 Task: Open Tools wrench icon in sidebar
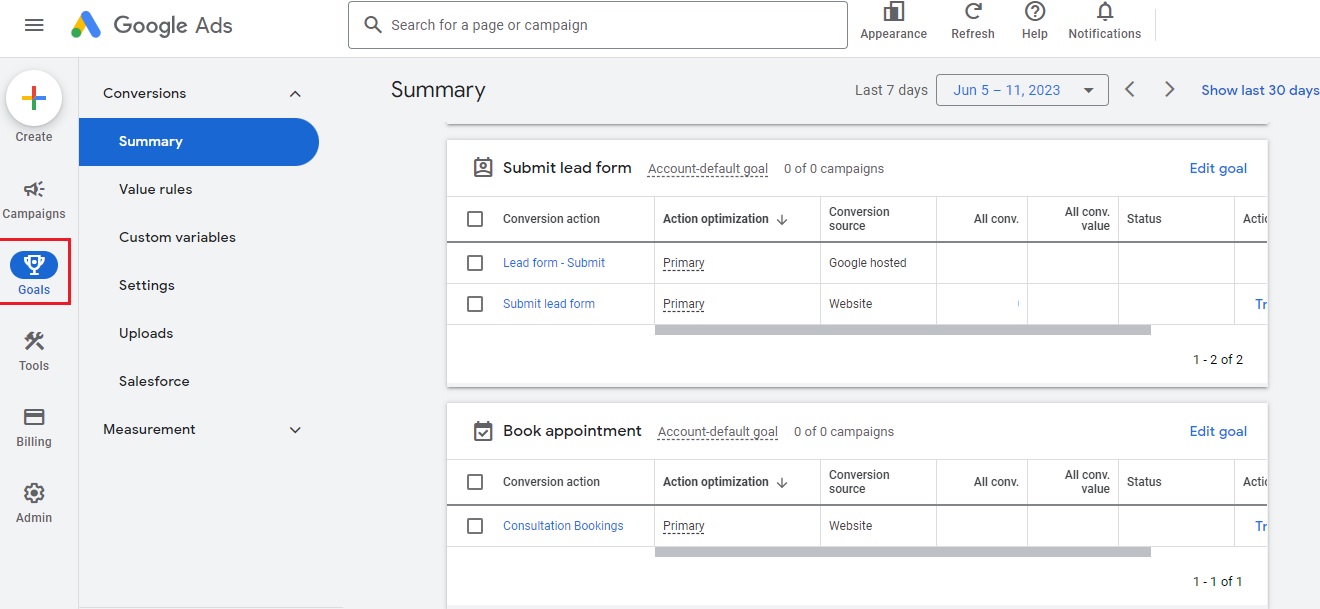coord(34,342)
